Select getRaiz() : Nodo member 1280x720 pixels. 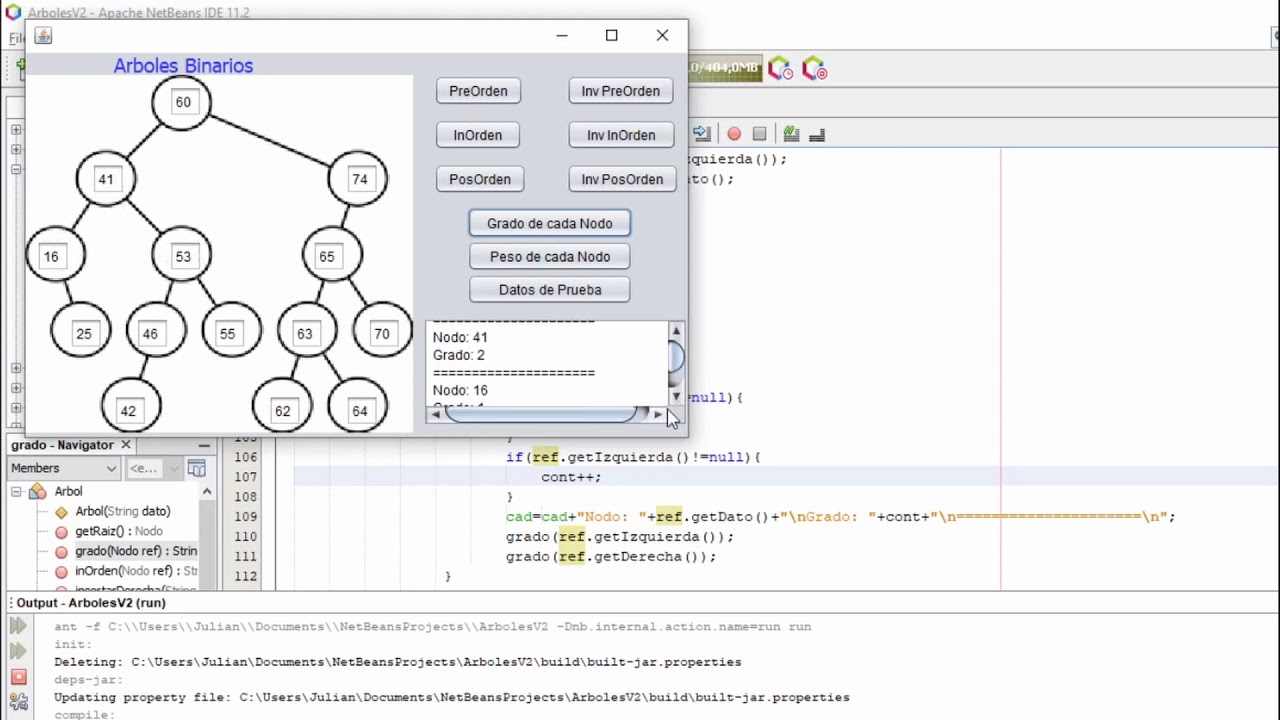point(118,531)
